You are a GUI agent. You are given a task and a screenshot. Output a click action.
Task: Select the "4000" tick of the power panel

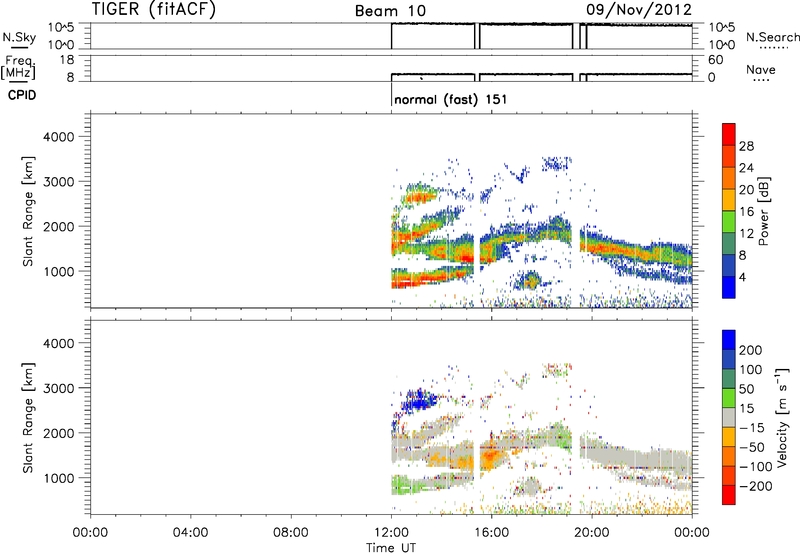[x=59, y=137]
